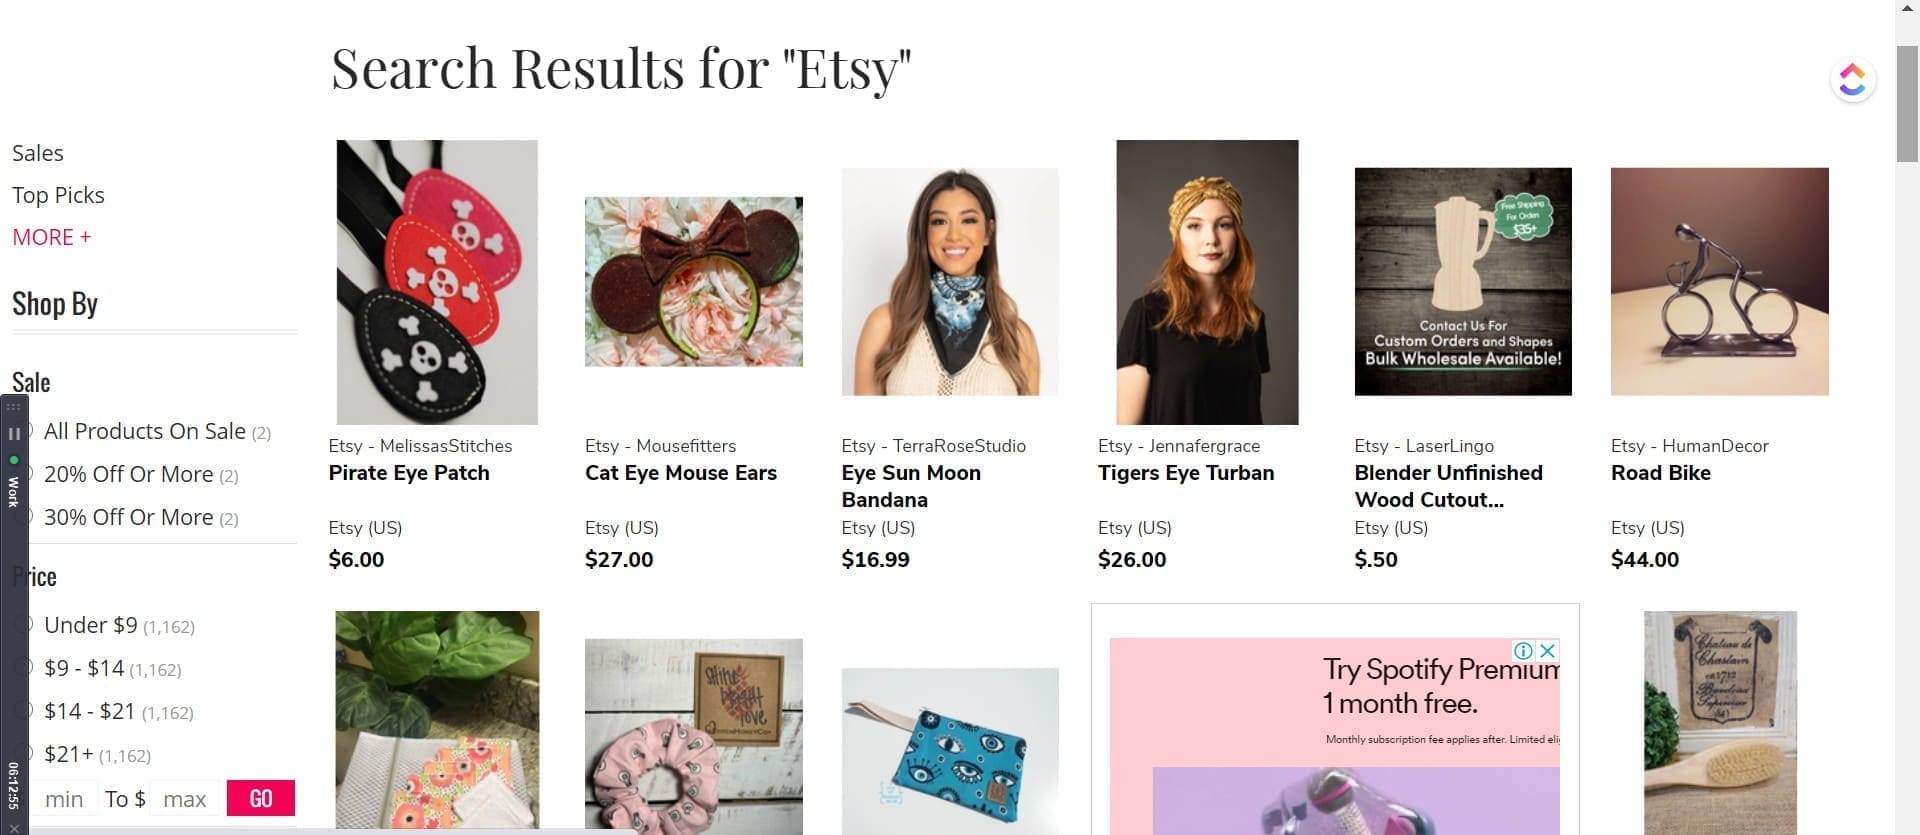The height and width of the screenshot is (835, 1920).
Task: Open the Sales category link
Action: [38, 153]
